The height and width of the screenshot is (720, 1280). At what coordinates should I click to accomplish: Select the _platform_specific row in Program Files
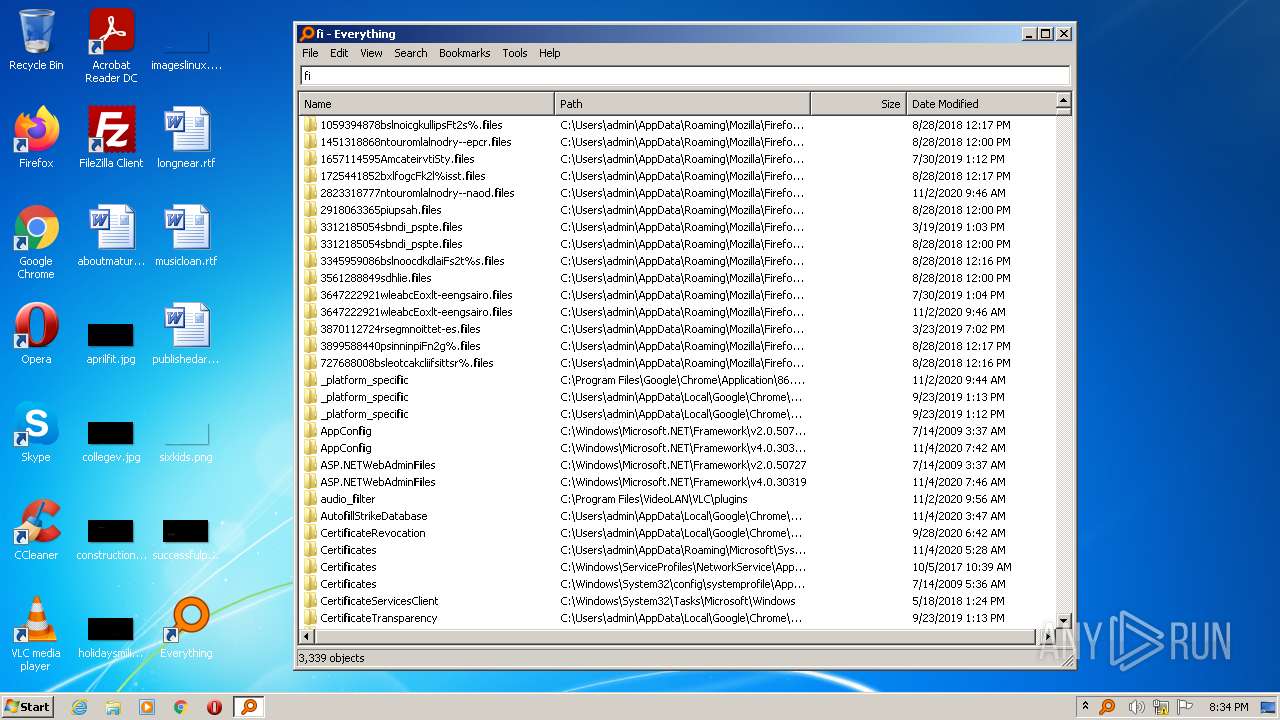677,380
